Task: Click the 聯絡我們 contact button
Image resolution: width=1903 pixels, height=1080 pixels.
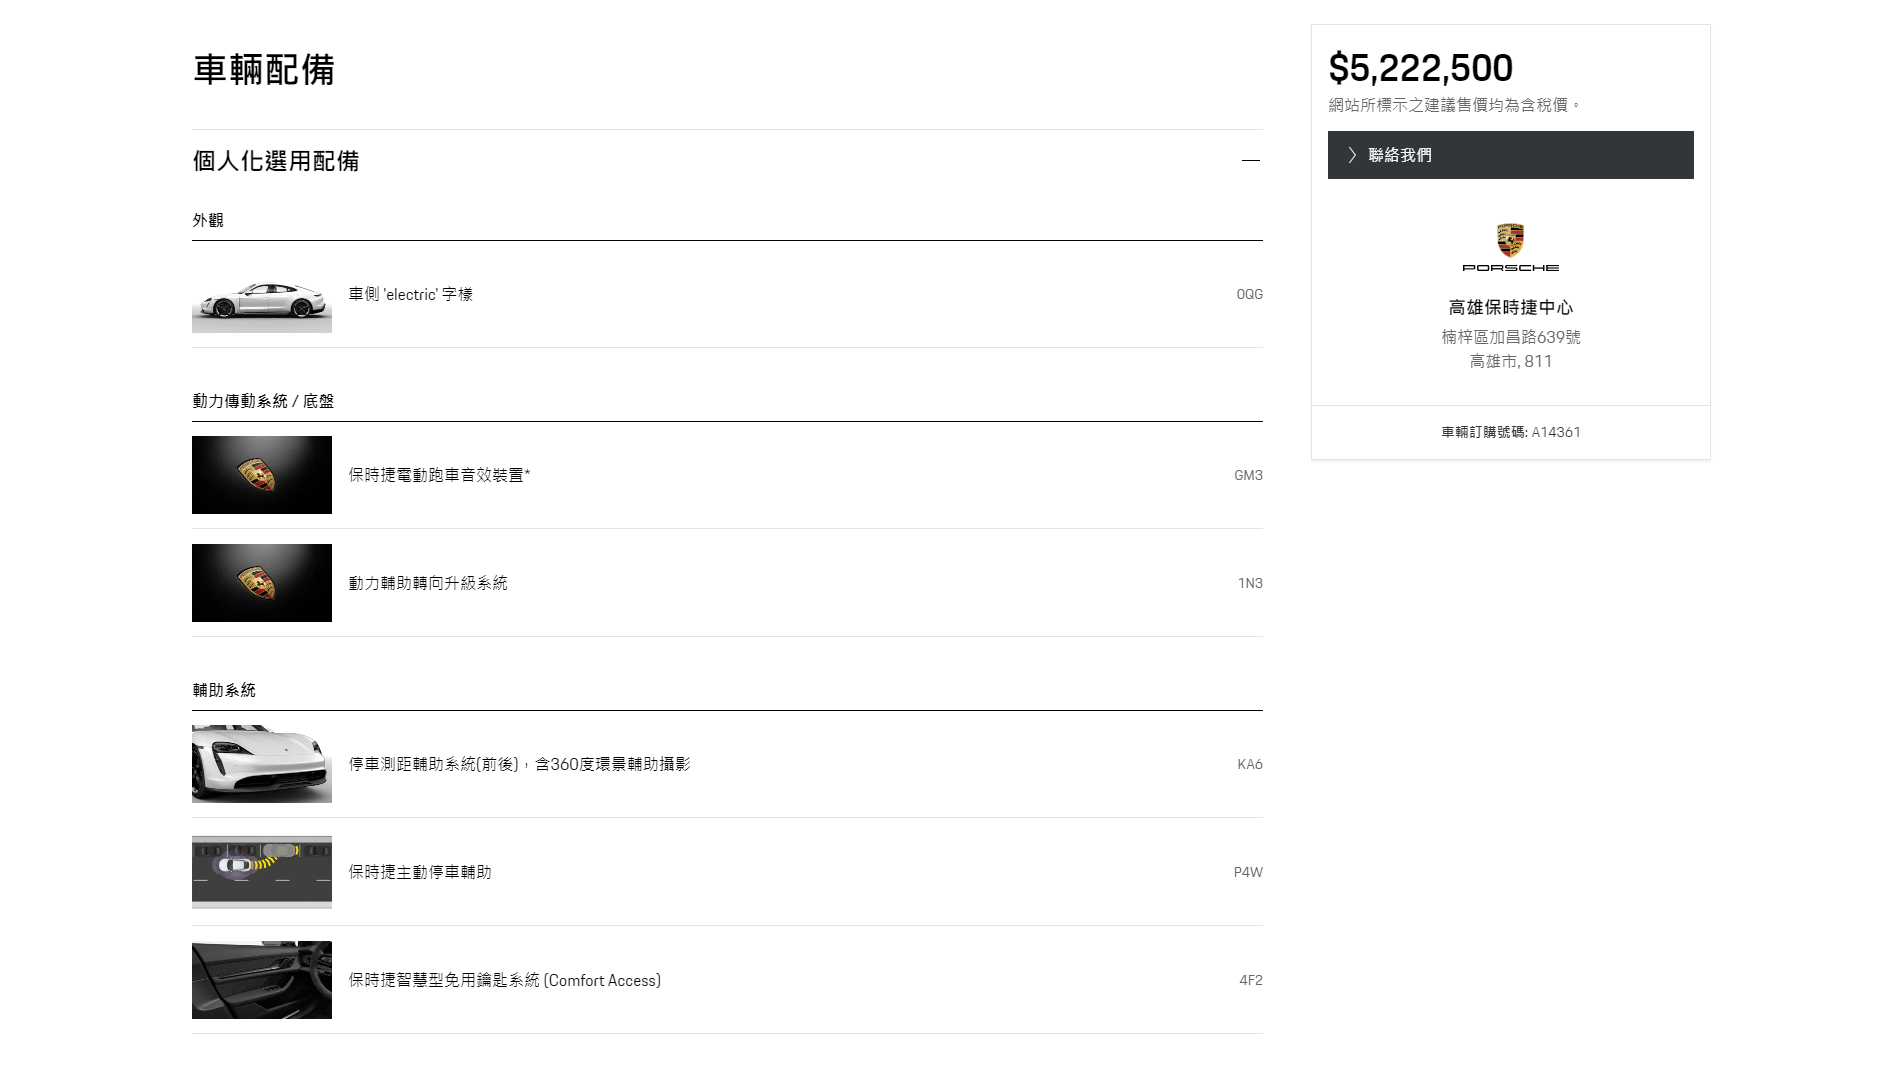Action: [x=1510, y=155]
